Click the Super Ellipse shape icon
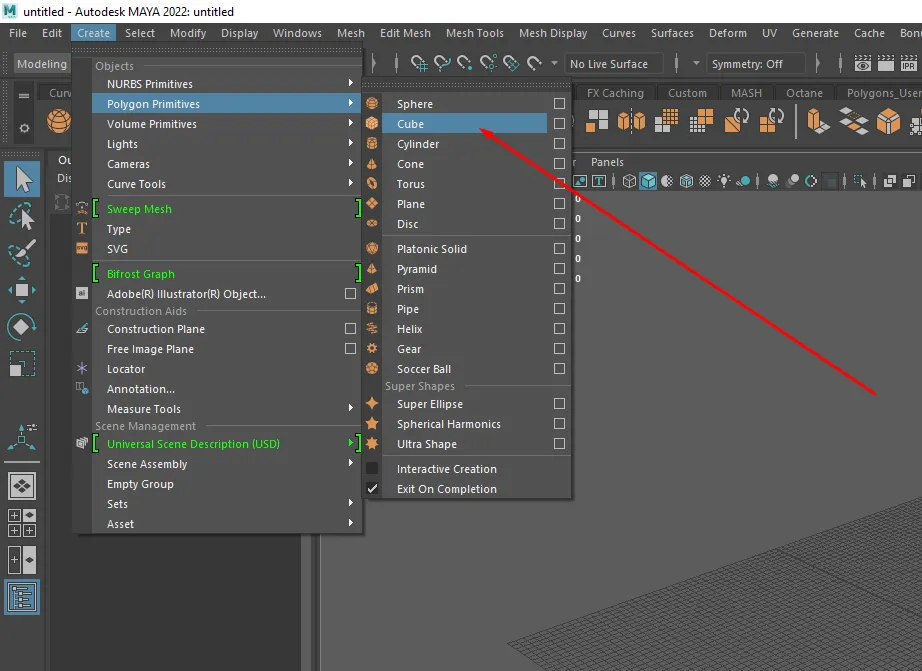922x671 pixels. pyautogui.click(x=372, y=403)
